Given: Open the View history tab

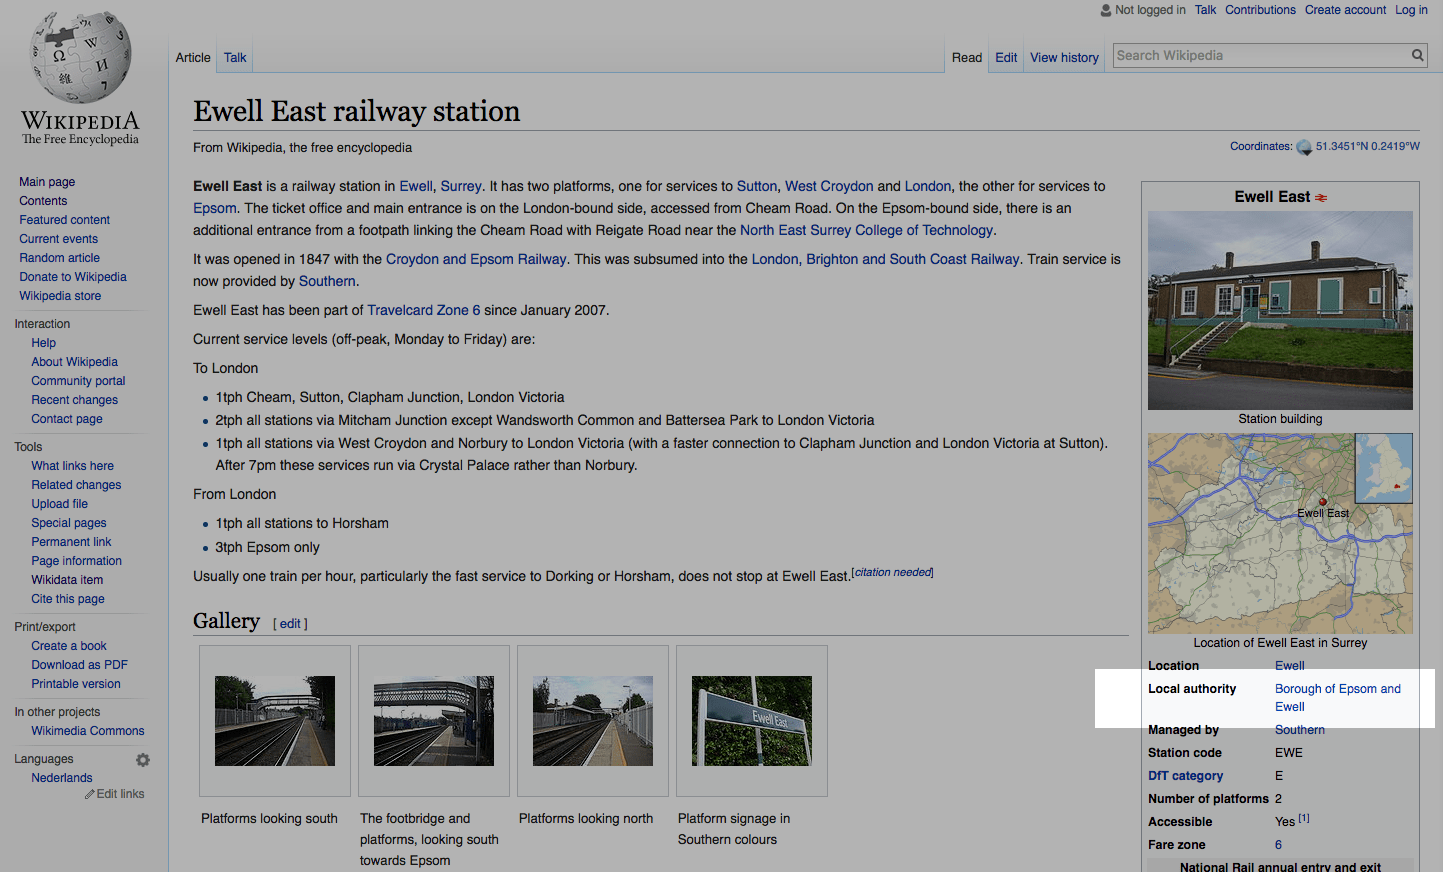Looking at the screenshot, I should click(1064, 58).
